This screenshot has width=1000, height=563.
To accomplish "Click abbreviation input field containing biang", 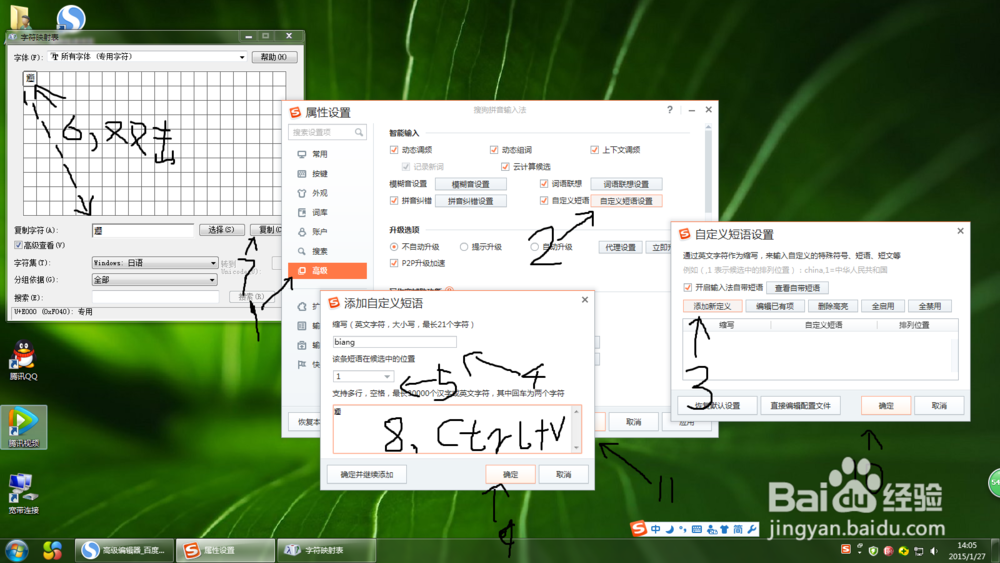I will [395, 342].
